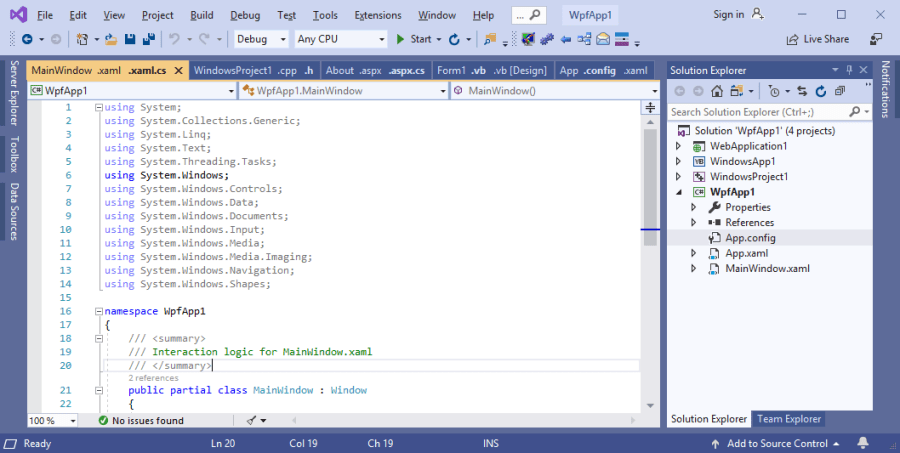900x453 pixels.
Task: Collapse the using directives code region
Action: click(97, 107)
